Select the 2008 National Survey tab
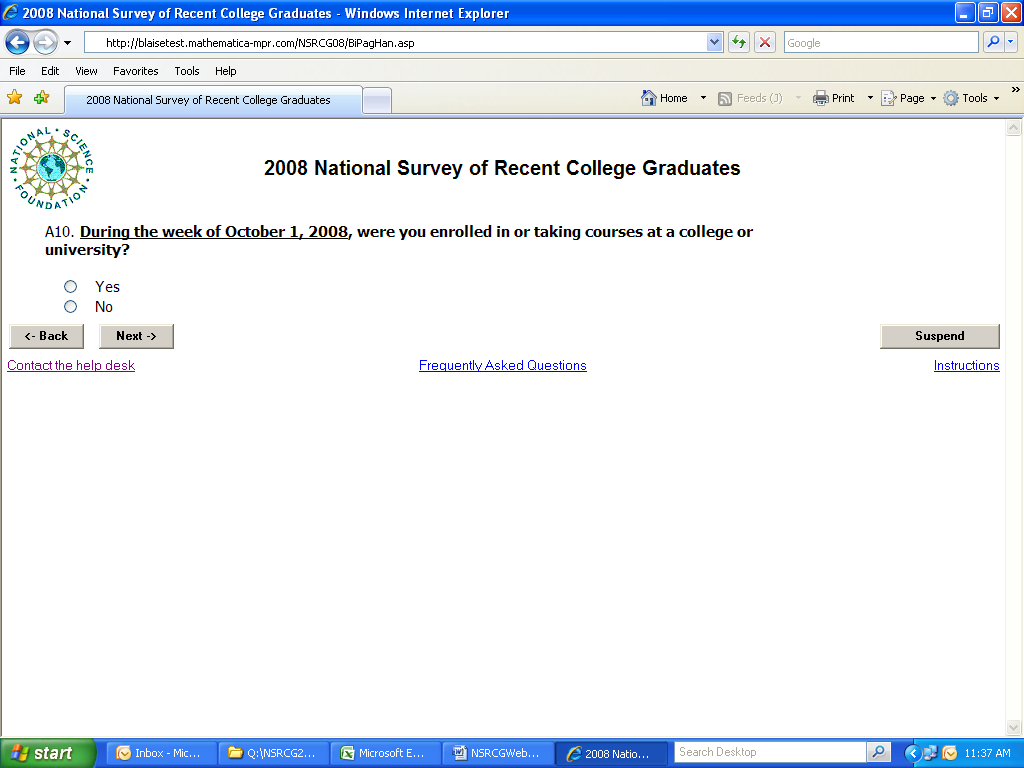Viewport: 1024px width, 768px height. click(x=213, y=100)
